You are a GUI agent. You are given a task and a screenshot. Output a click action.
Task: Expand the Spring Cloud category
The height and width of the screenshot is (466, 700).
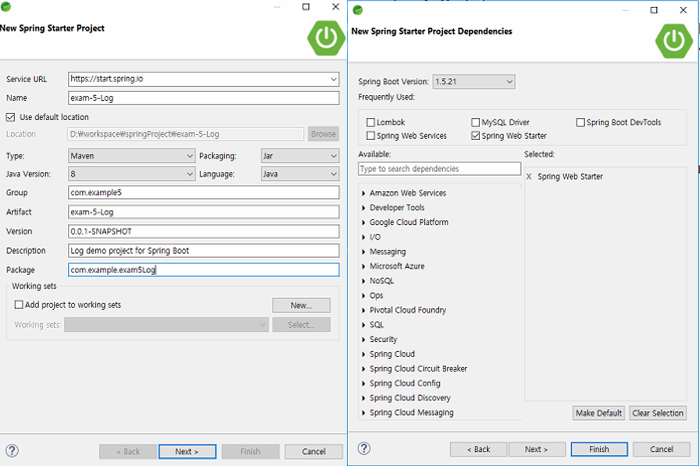(x=363, y=354)
